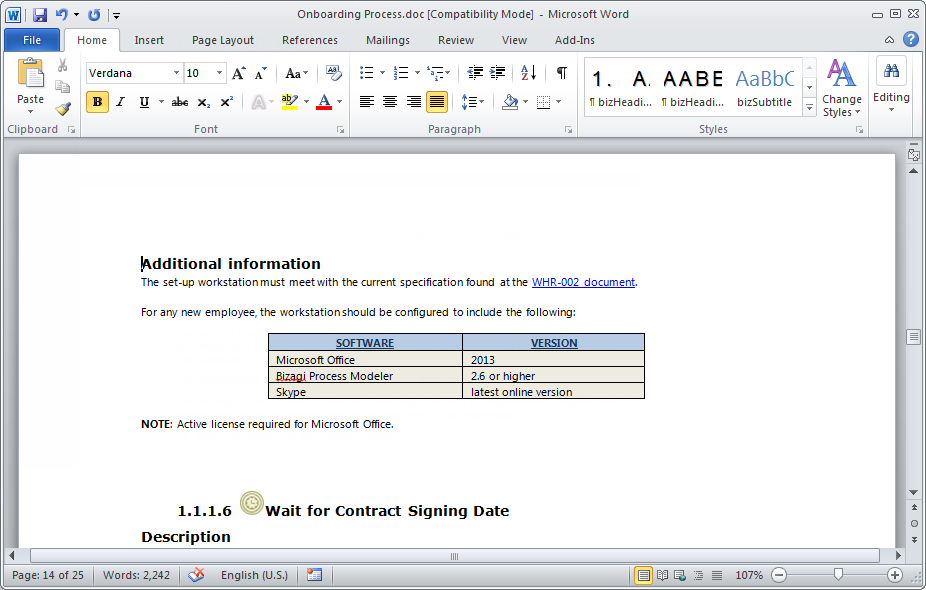Zoom in with the plus button
Screen dimensions: 926x590
click(x=895, y=575)
